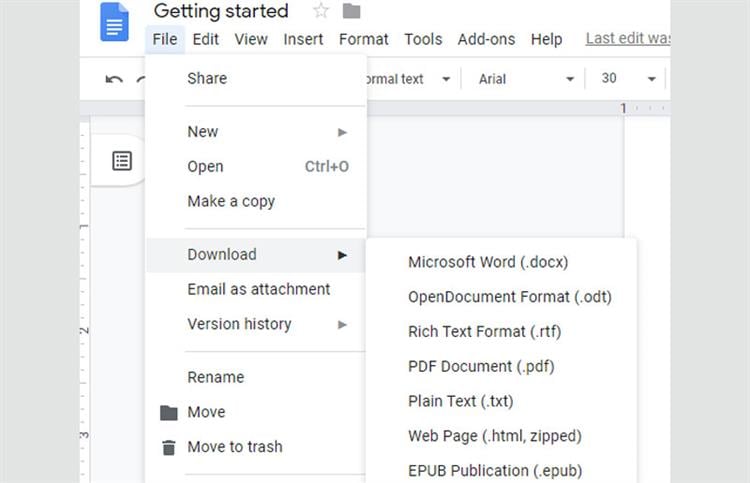
Task: Choose Rename from the File menu
Action: point(256,377)
